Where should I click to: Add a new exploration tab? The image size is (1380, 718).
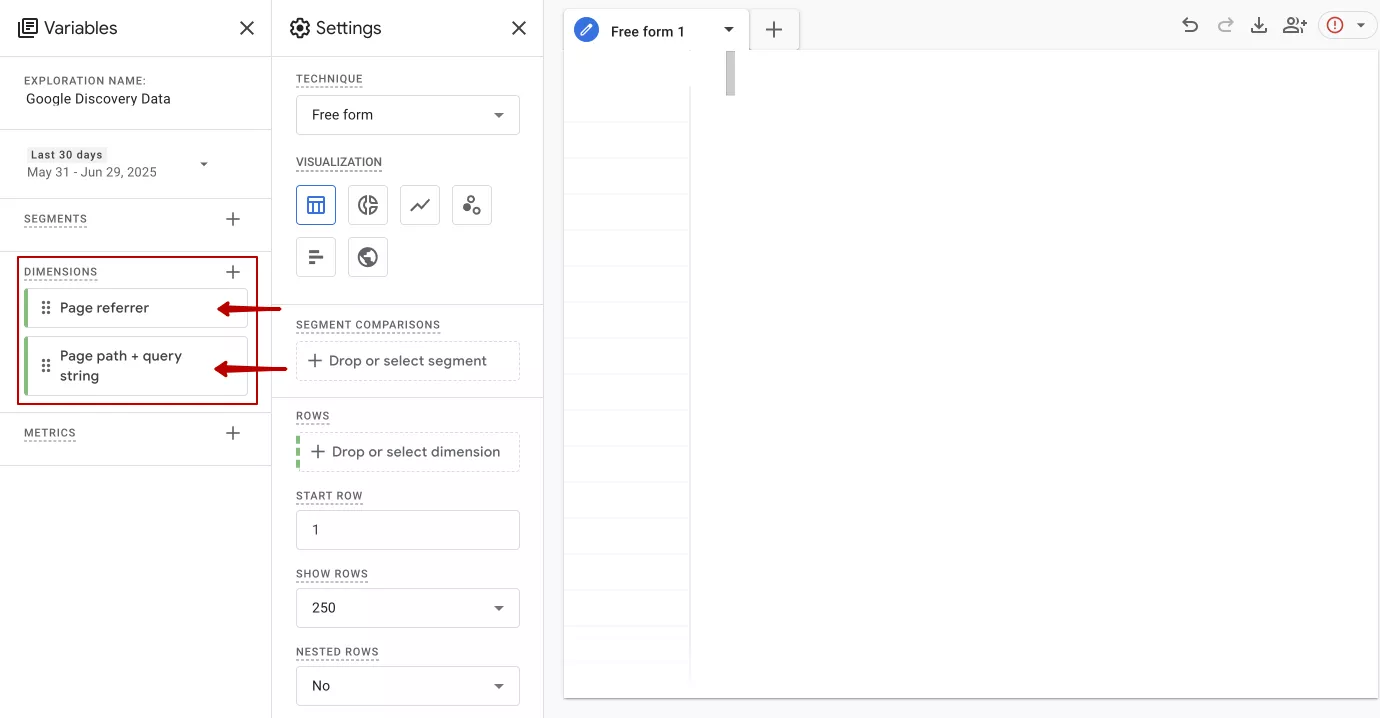(774, 30)
